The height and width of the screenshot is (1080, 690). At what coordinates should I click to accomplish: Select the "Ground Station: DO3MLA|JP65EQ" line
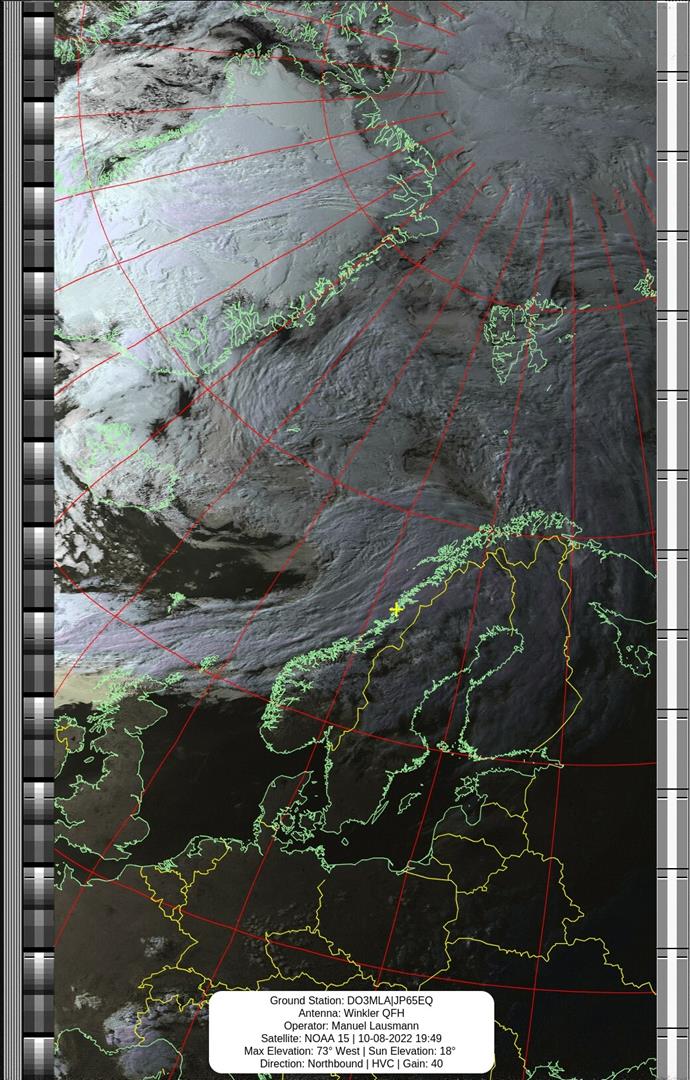351,1000
